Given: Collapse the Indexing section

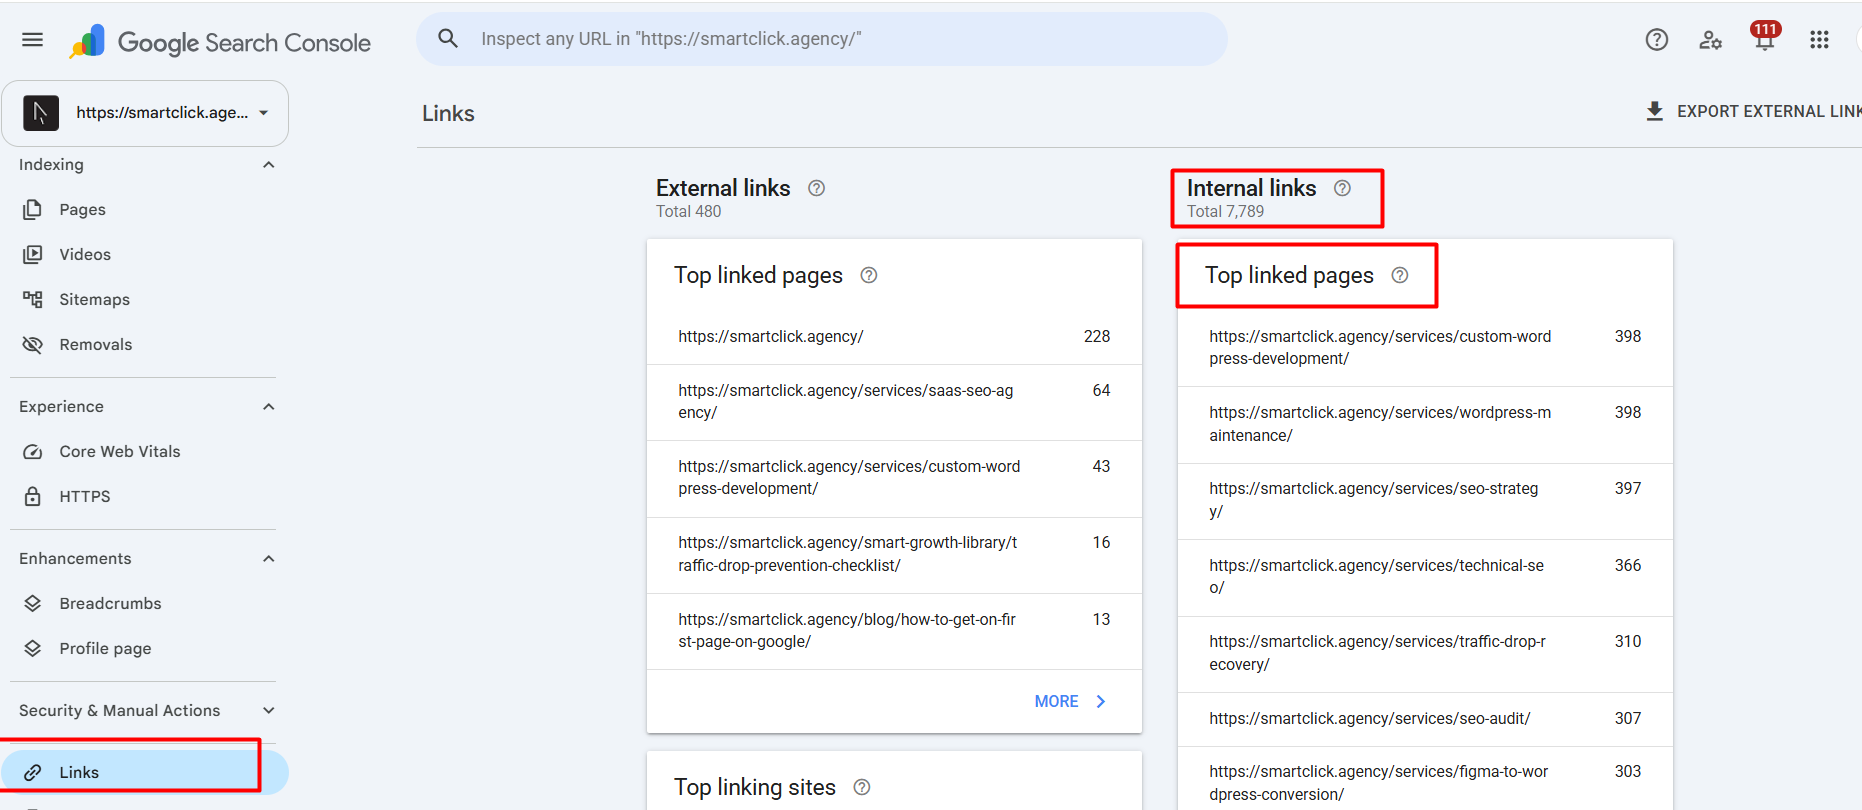Looking at the screenshot, I should click(x=268, y=165).
